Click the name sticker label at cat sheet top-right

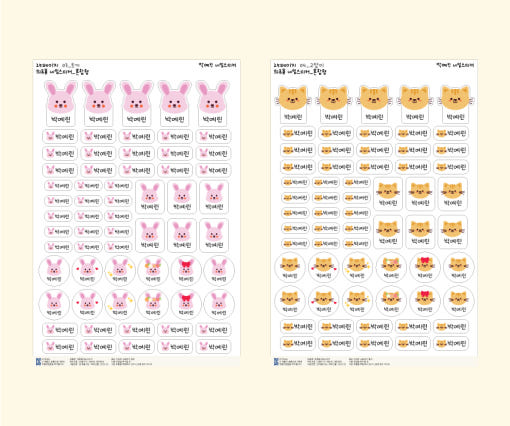(x=455, y=65)
